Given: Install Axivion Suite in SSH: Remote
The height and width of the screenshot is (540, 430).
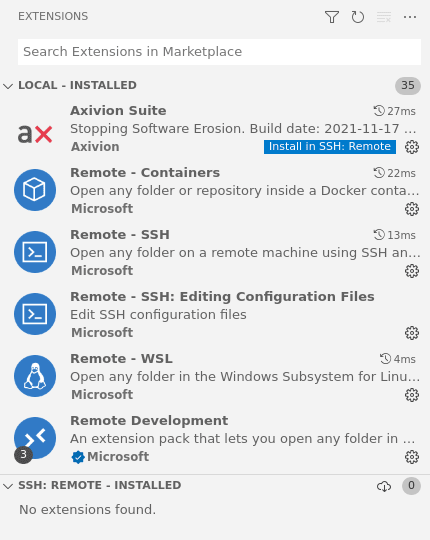Looking at the screenshot, I should [x=330, y=146].
